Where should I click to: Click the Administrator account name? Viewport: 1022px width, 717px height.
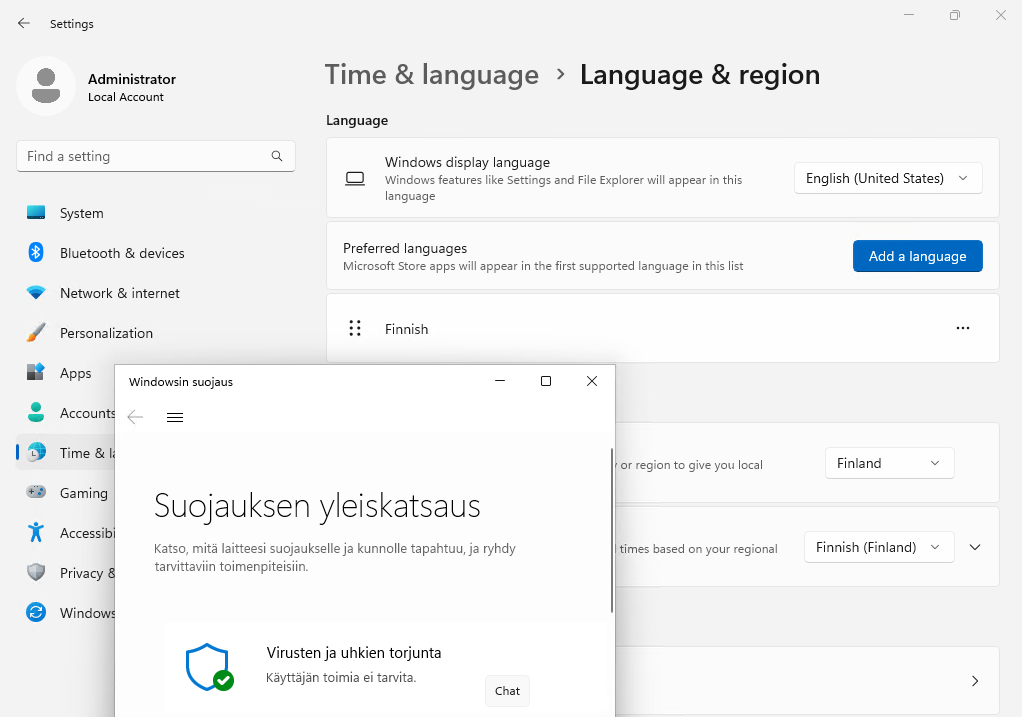[x=132, y=79]
